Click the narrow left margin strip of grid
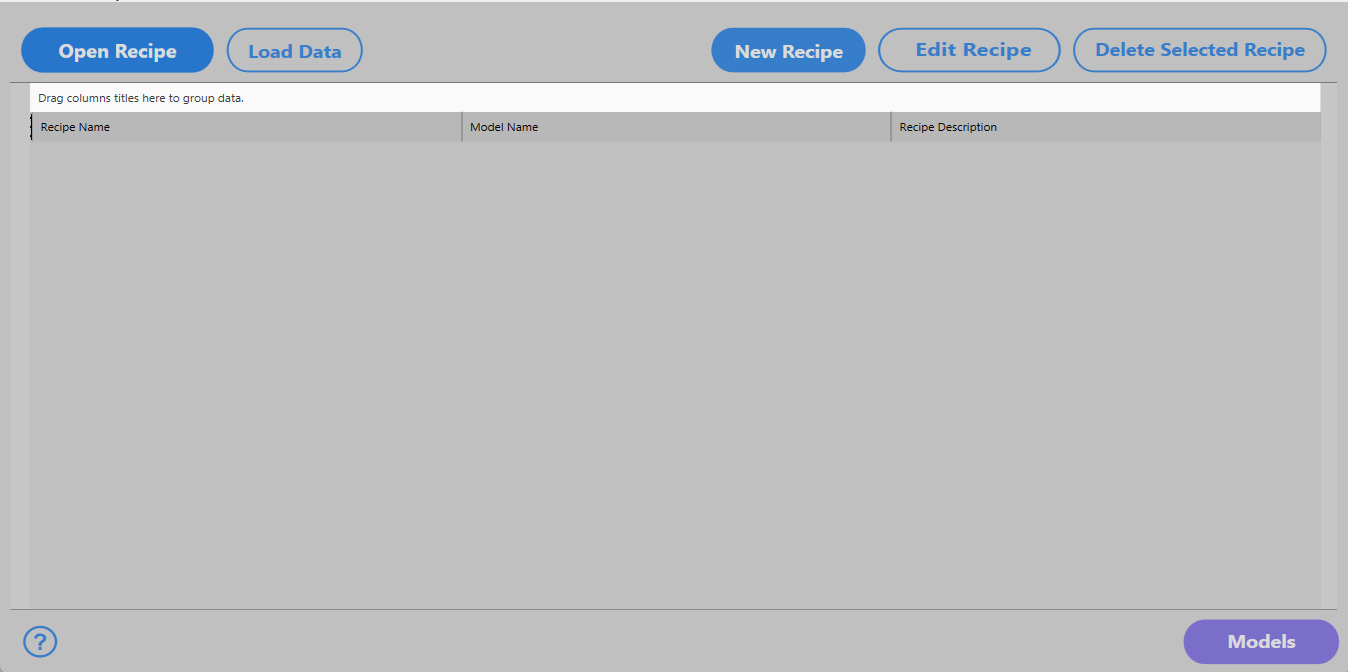This screenshot has width=1348, height=672. point(20,370)
